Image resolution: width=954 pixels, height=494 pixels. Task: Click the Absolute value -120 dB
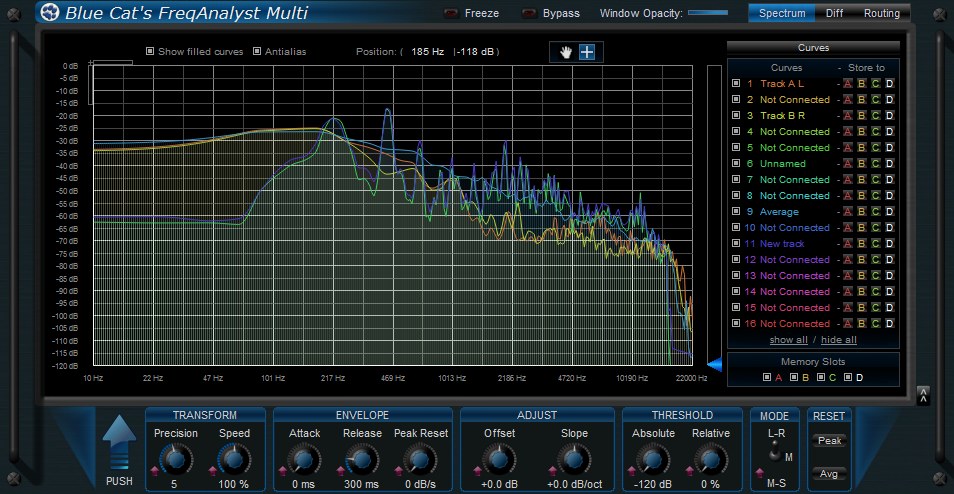(653, 484)
